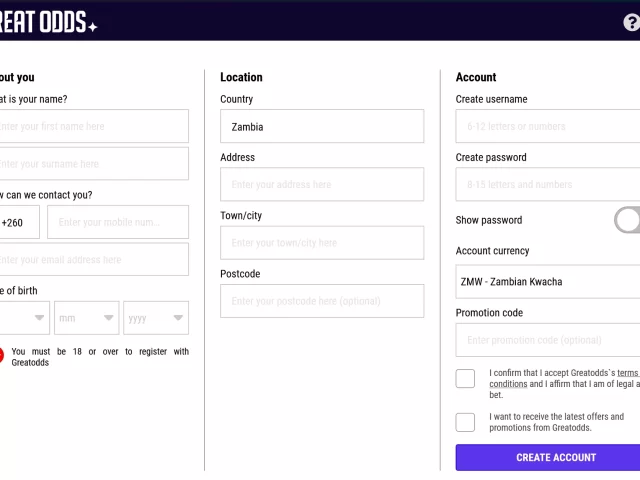Screen dimensions: 640x480
Task: Select the +260 country code box
Action: pos(19,222)
